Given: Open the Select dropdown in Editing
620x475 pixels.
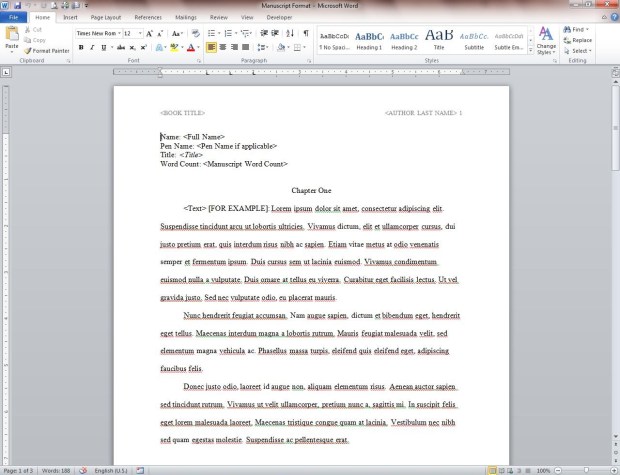Looking at the screenshot, I should point(578,51).
